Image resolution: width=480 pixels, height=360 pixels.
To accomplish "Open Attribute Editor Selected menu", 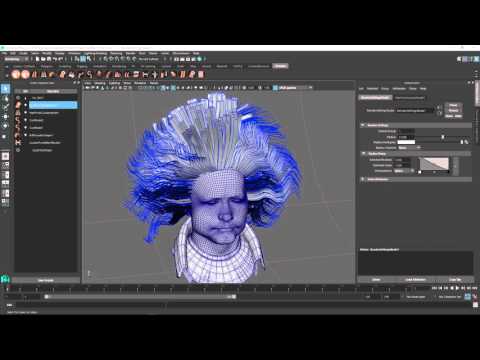I will 372,88.
